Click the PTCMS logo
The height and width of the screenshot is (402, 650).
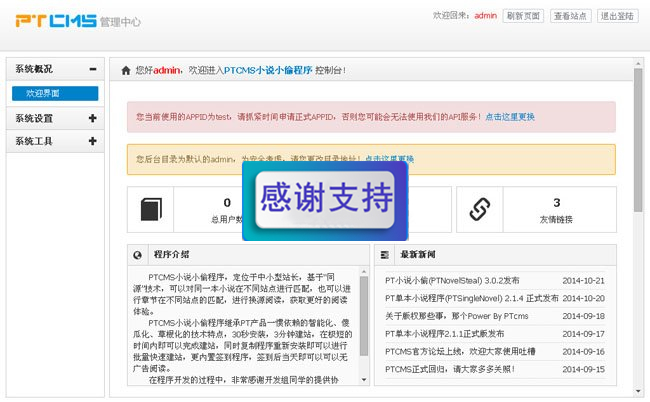point(56,21)
